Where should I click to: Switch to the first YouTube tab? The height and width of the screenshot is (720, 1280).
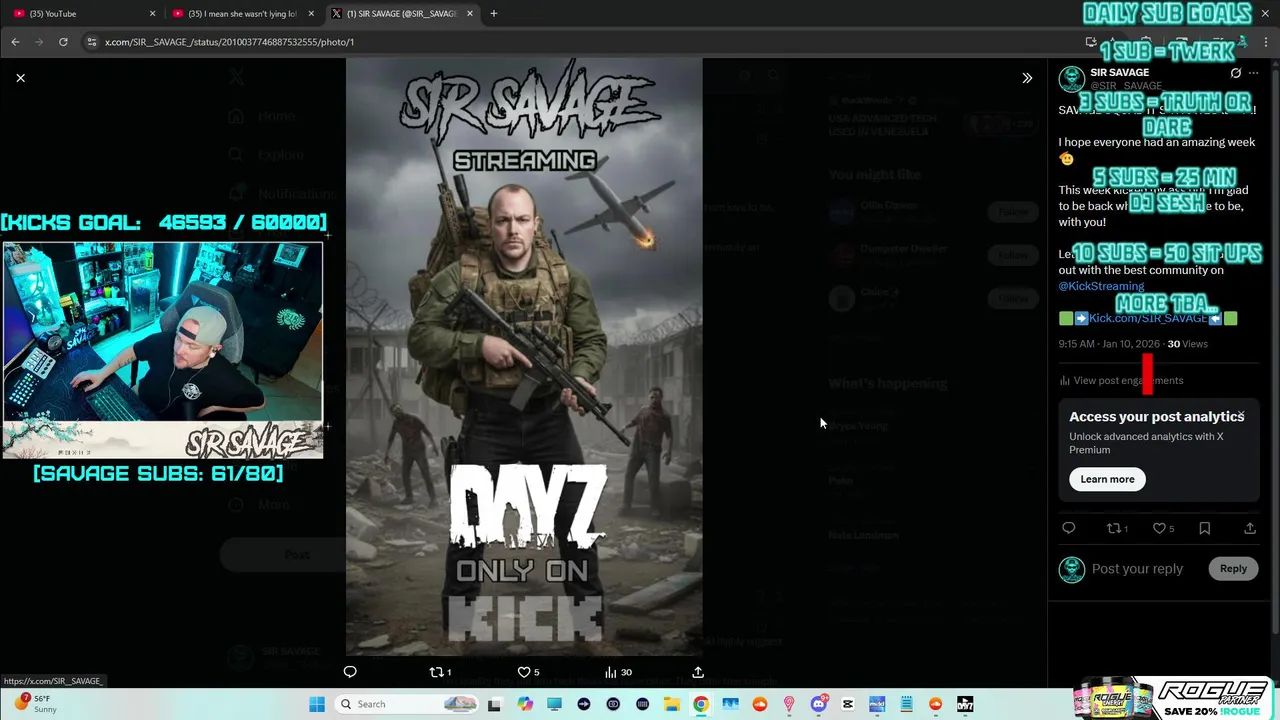point(83,14)
